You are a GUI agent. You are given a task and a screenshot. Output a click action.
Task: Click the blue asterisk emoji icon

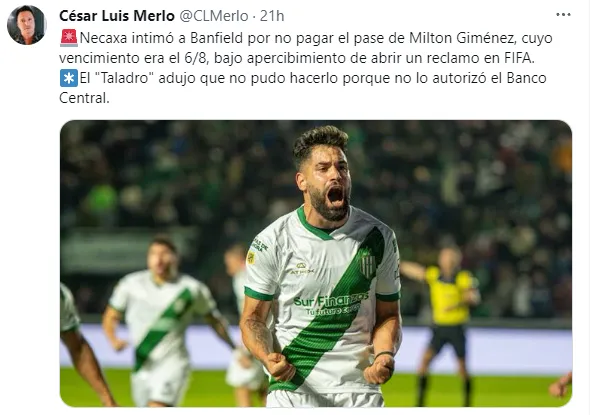(69, 78)
